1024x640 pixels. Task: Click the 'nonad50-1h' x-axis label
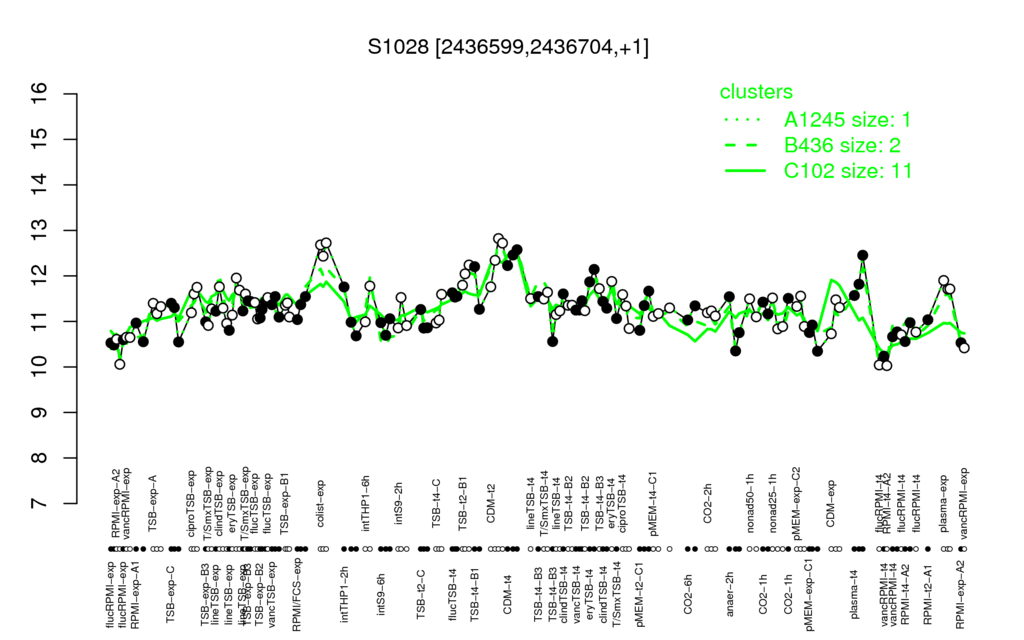750,505
